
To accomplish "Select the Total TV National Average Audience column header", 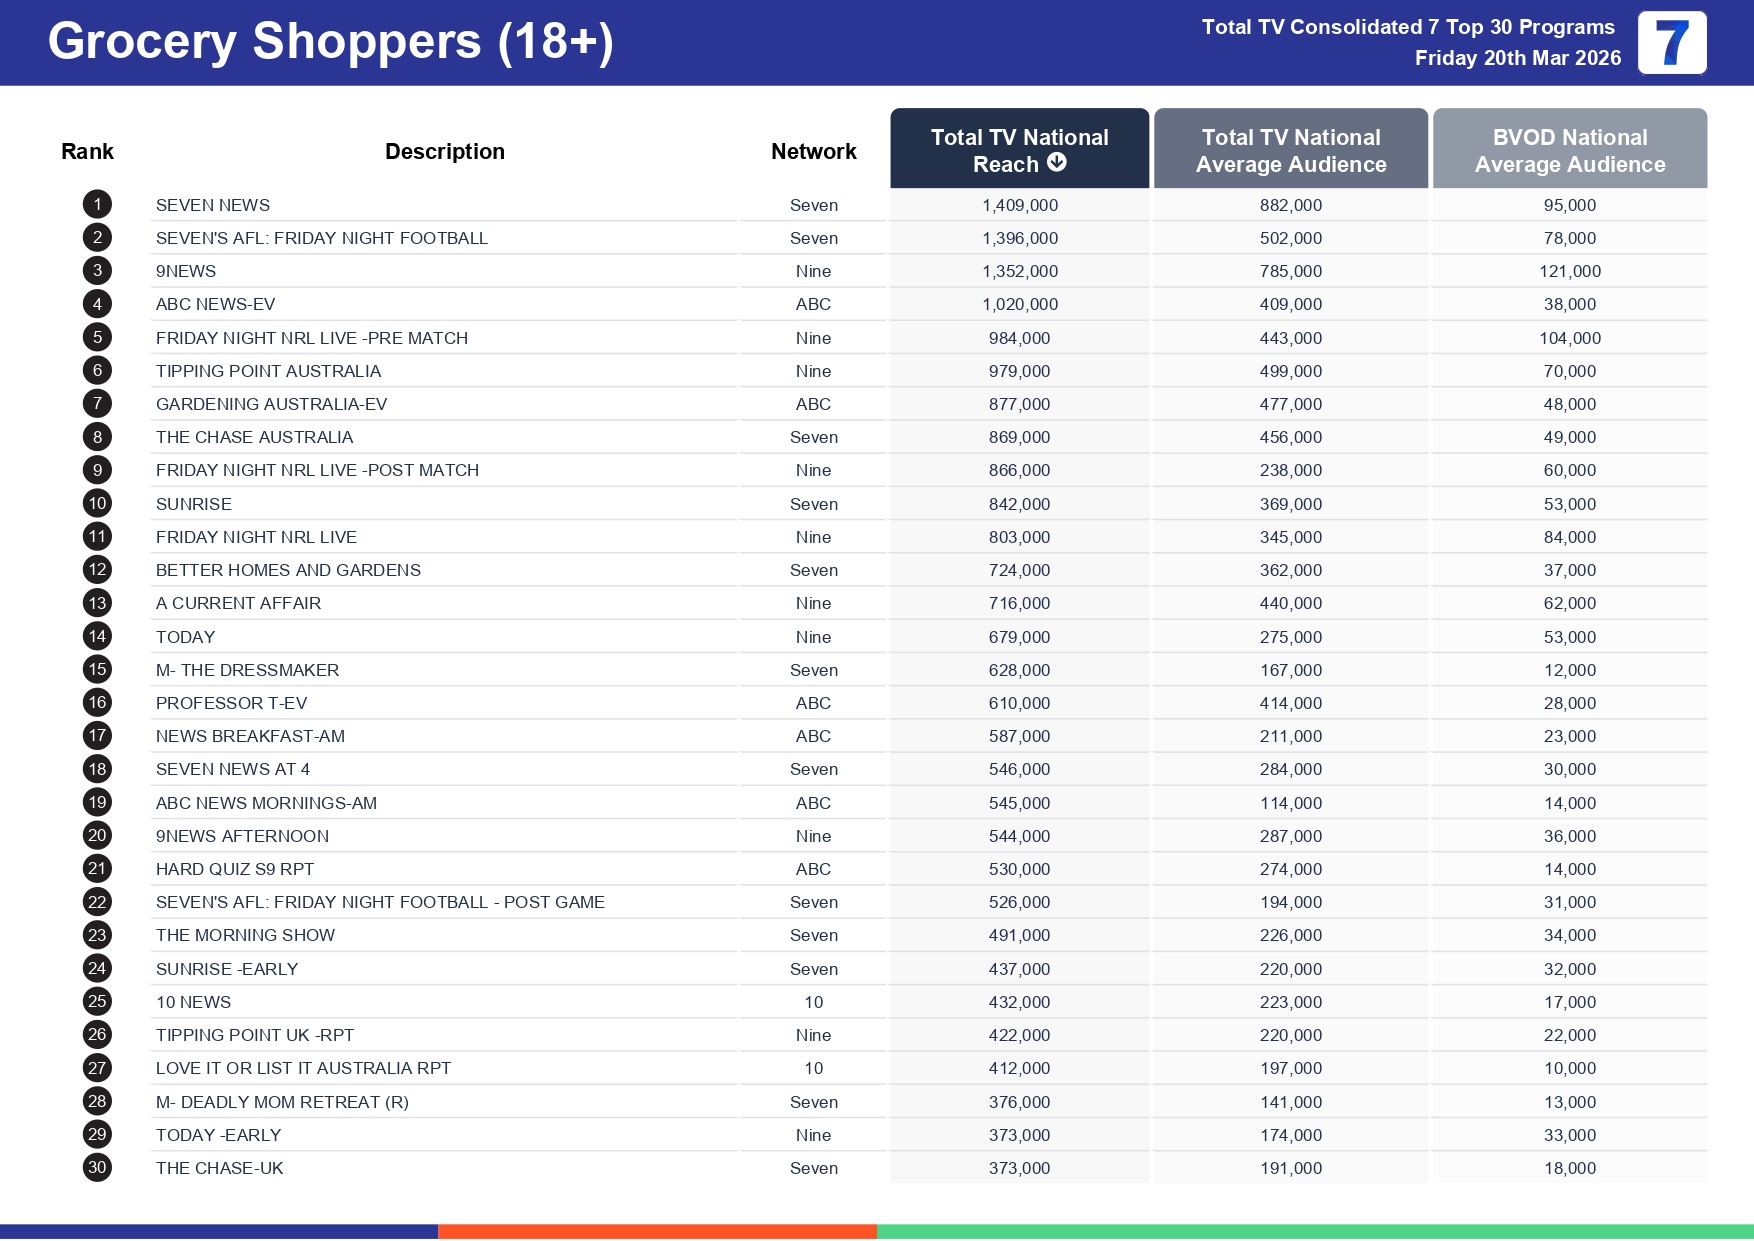I will click(1290, 150).
